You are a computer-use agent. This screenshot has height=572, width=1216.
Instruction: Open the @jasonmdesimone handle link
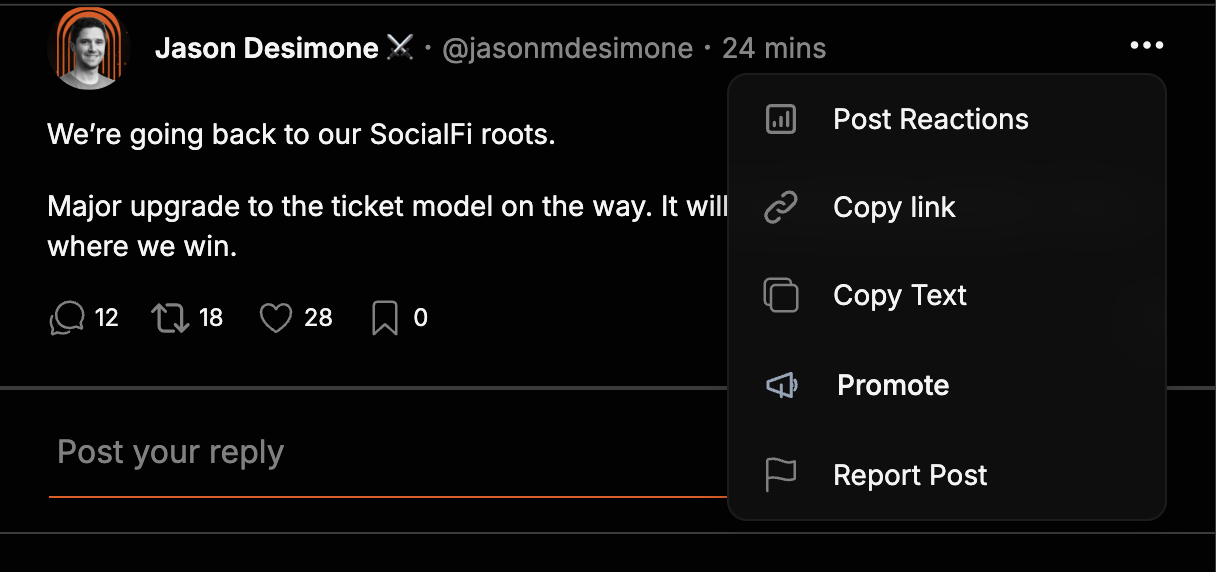[567, 48]
